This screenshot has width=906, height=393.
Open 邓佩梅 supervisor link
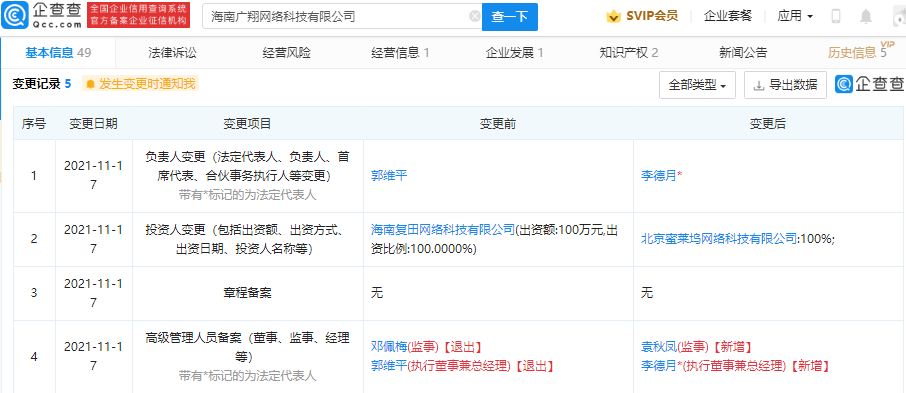[x=389, y=347]
